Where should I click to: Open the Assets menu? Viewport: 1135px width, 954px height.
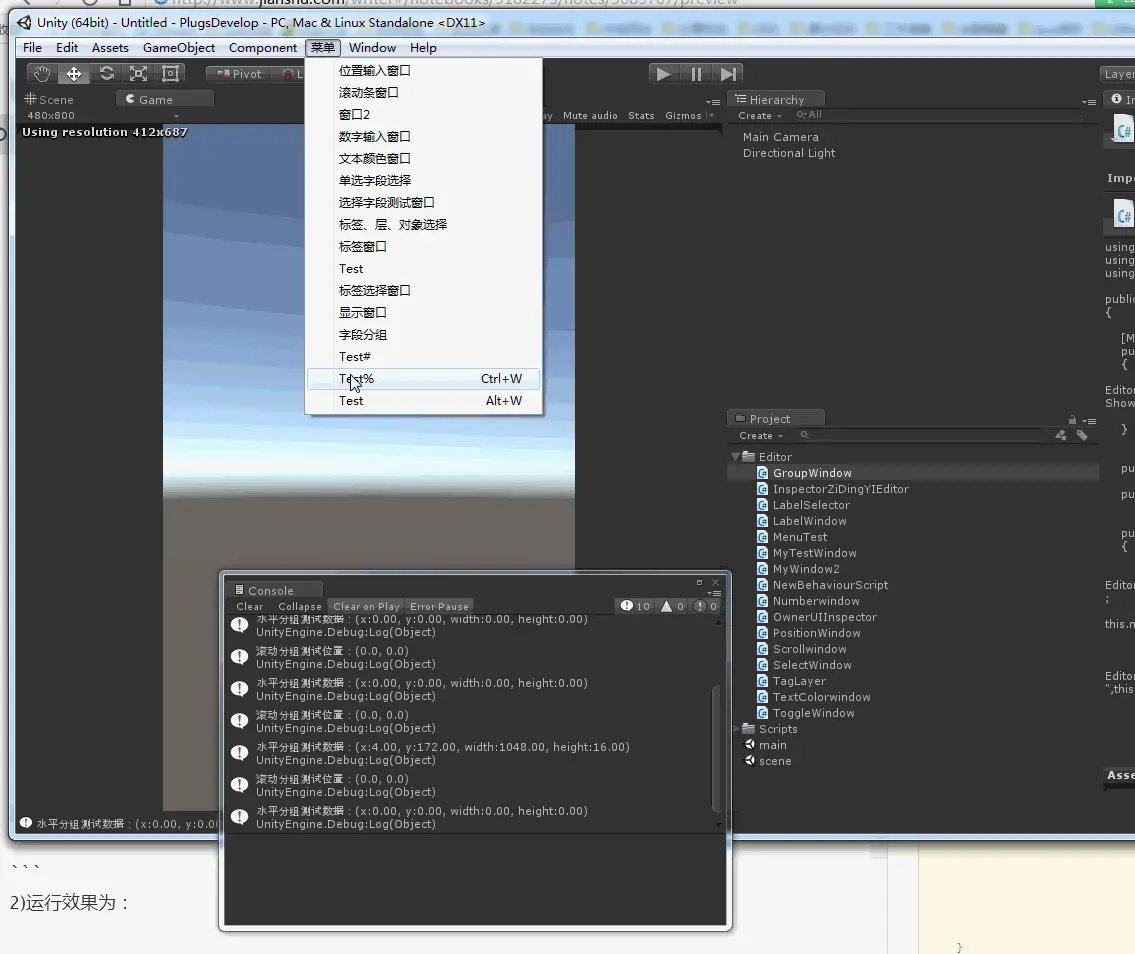coord(110,48)
